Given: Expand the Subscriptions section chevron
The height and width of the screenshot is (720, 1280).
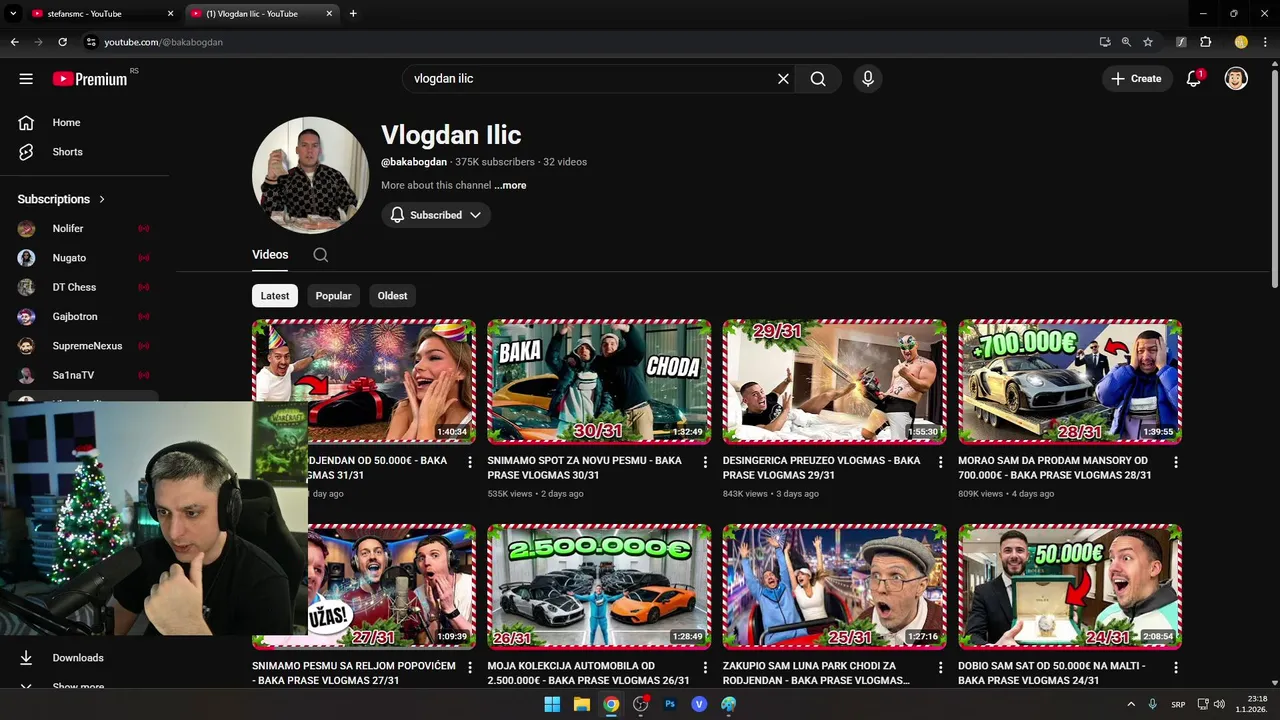Looking at the screenshot, I should click(x=102, y=199).
